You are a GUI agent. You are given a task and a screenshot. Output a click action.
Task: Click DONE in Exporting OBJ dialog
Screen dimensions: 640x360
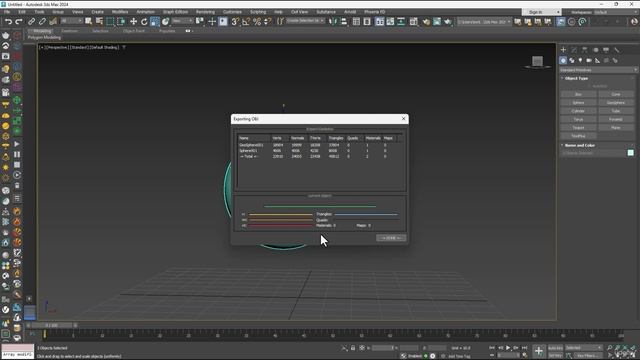click(391, 238)
